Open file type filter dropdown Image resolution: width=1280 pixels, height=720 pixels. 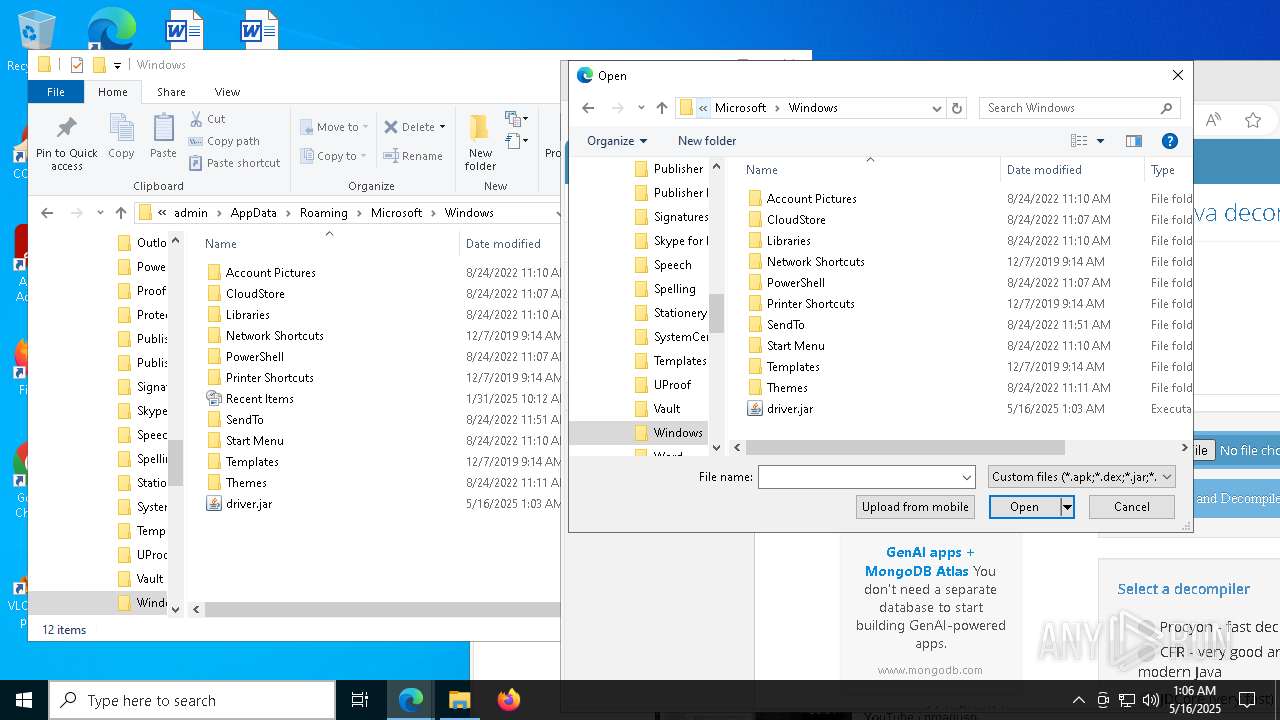pos(1081,477)
